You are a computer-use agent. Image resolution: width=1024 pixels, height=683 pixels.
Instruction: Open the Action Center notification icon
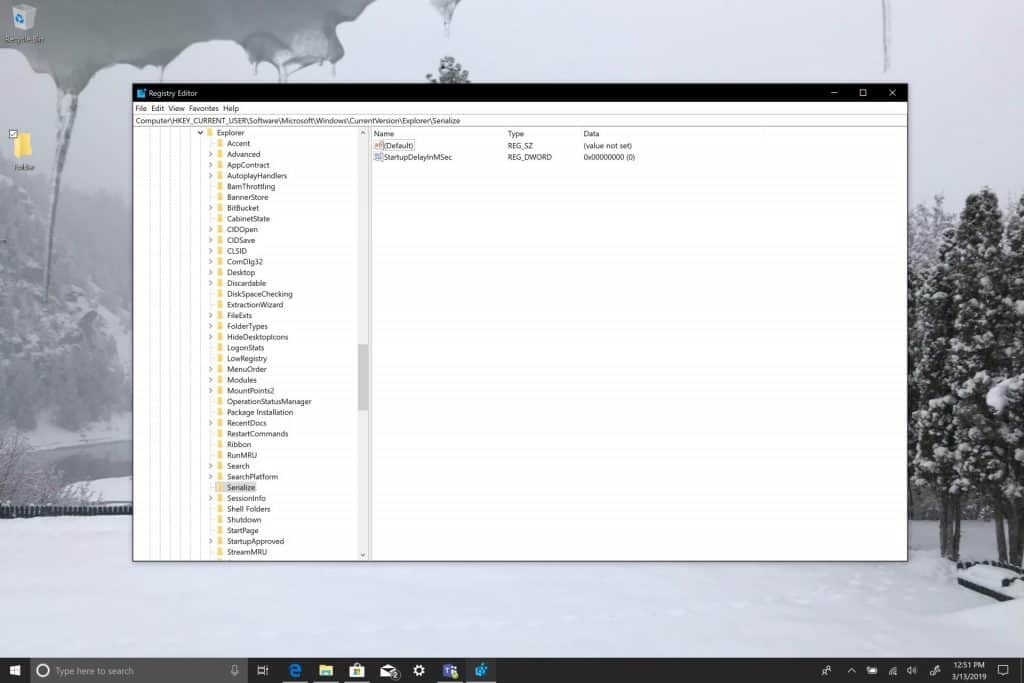click(1003, 670)
